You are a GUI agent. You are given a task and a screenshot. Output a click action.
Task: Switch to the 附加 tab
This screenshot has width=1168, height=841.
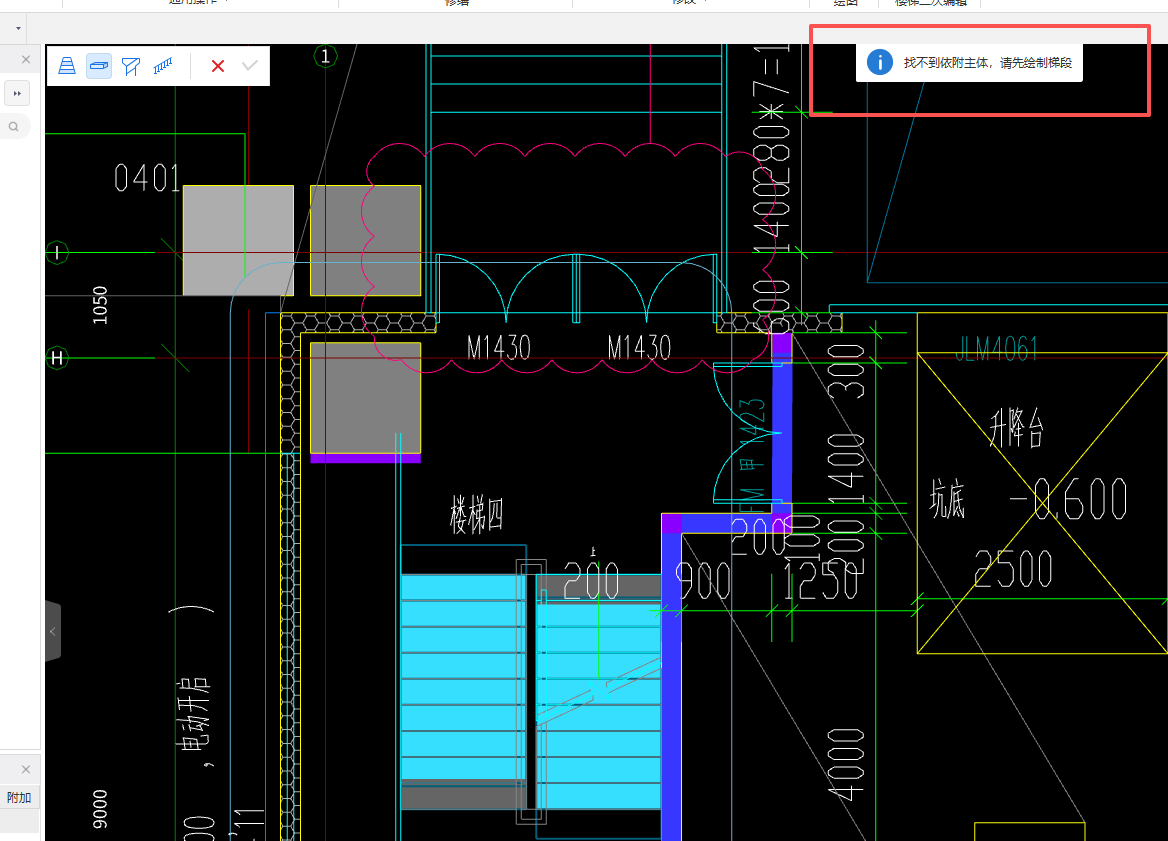pyautogui.click(x=19, y=798)
